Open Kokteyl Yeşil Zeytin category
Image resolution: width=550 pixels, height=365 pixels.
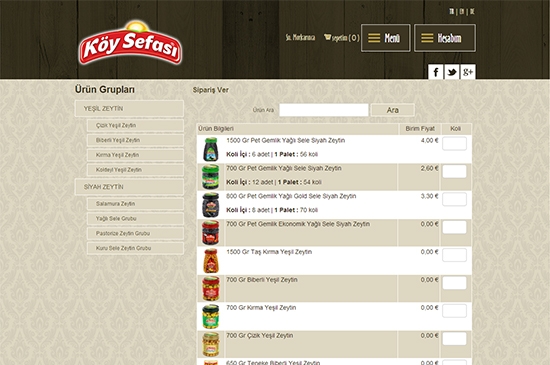(135, 170)
